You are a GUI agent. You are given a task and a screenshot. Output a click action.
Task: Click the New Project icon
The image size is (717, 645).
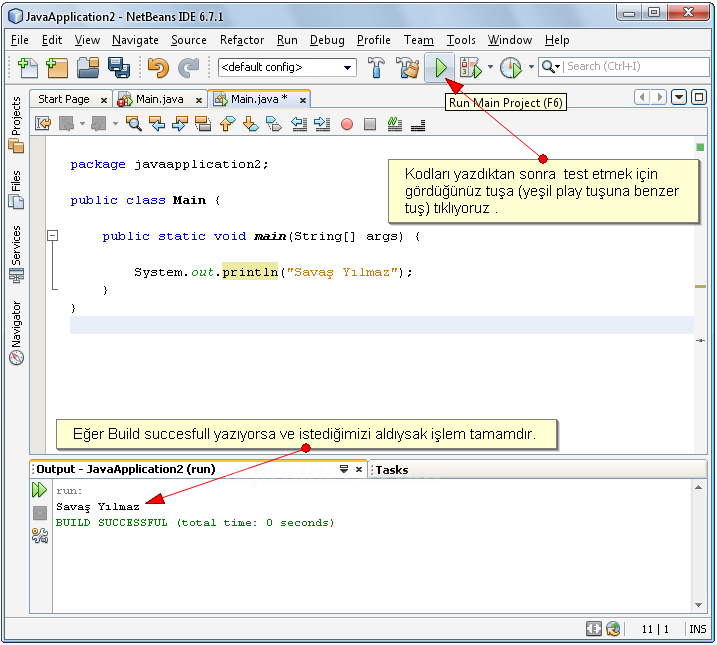click(x=57, y=68)
